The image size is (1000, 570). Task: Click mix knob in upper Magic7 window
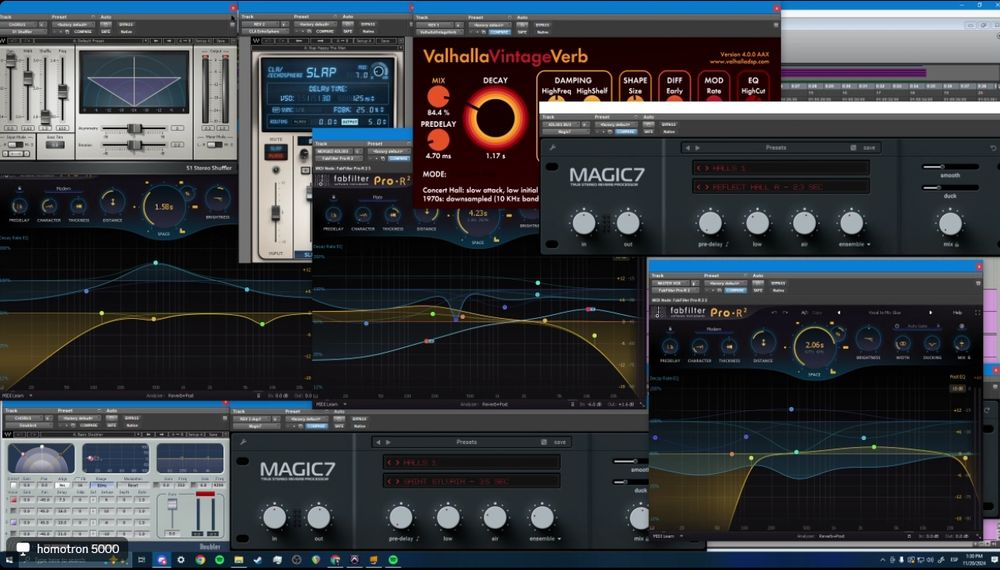(x=950, y=223)
